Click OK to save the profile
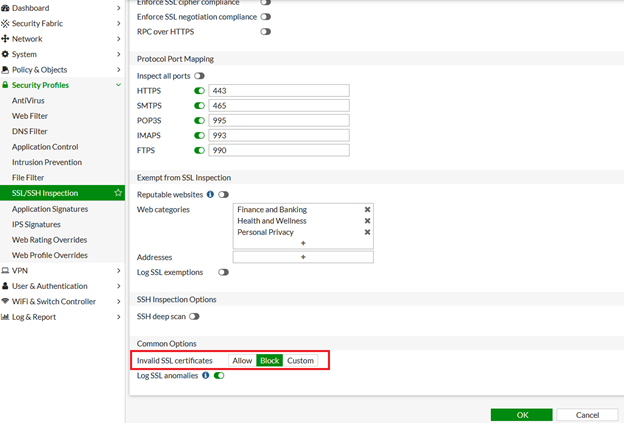The image size is (624, 423). (x=522, y=415)
